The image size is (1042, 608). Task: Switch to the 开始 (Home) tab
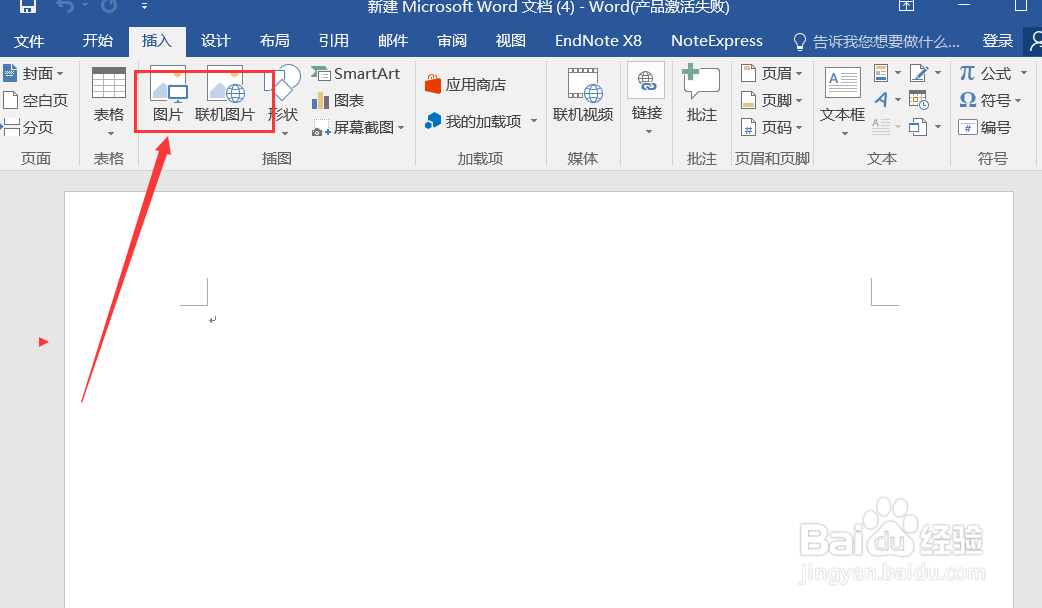pos(98,41)
